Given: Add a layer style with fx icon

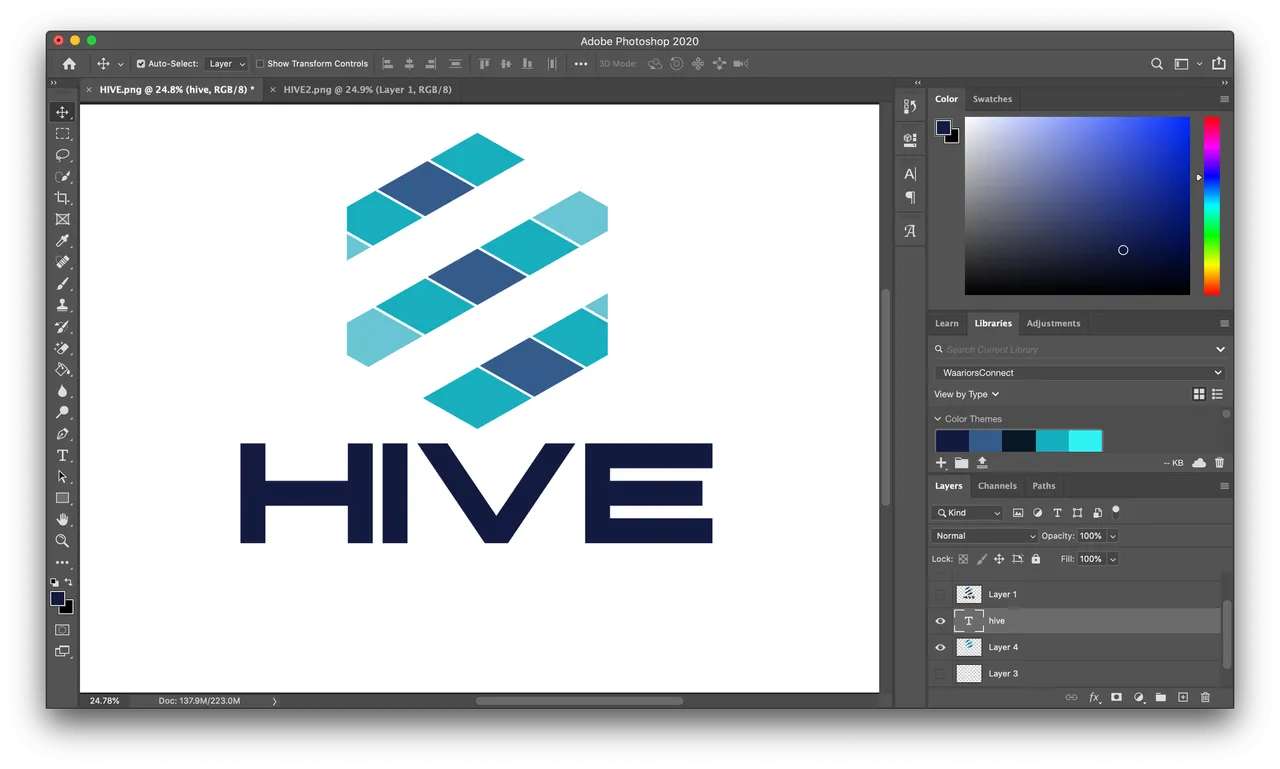Looking at the screenshot, I should click(1094, 697).
